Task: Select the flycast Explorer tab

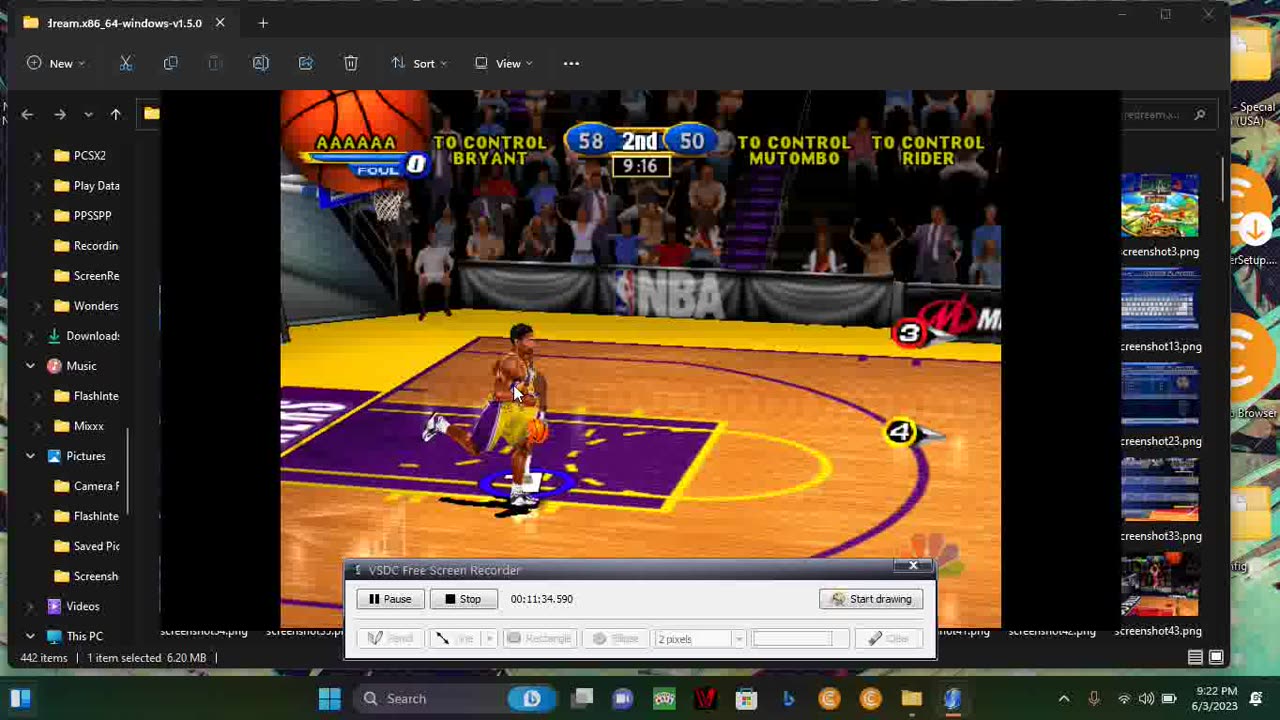Action: [x=125, y=23]
